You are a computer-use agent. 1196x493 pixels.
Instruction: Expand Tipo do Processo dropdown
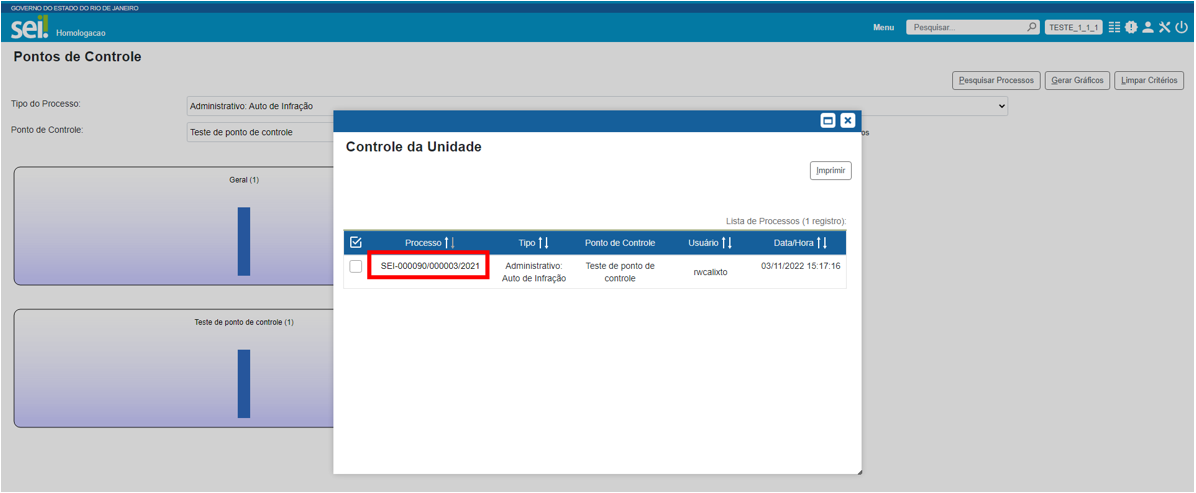click(1000, 106)
